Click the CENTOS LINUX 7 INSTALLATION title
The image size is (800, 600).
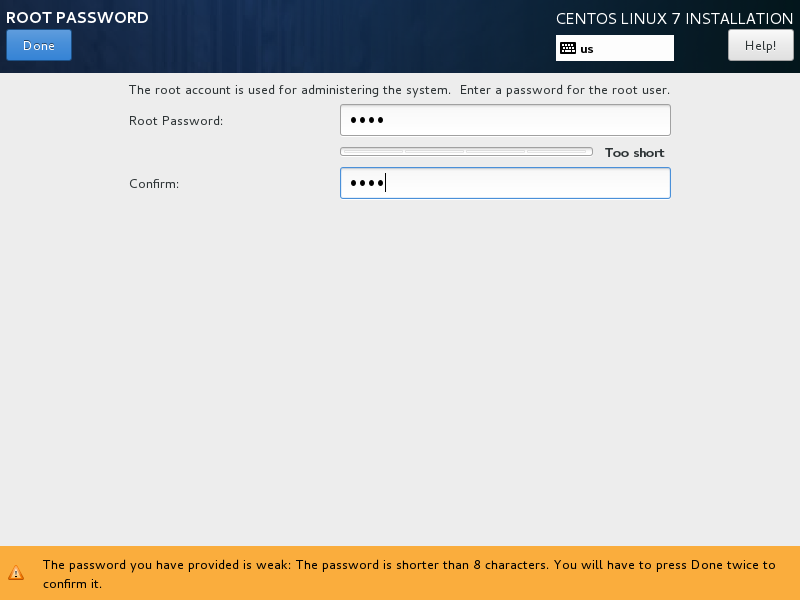[x=674, y=19]
